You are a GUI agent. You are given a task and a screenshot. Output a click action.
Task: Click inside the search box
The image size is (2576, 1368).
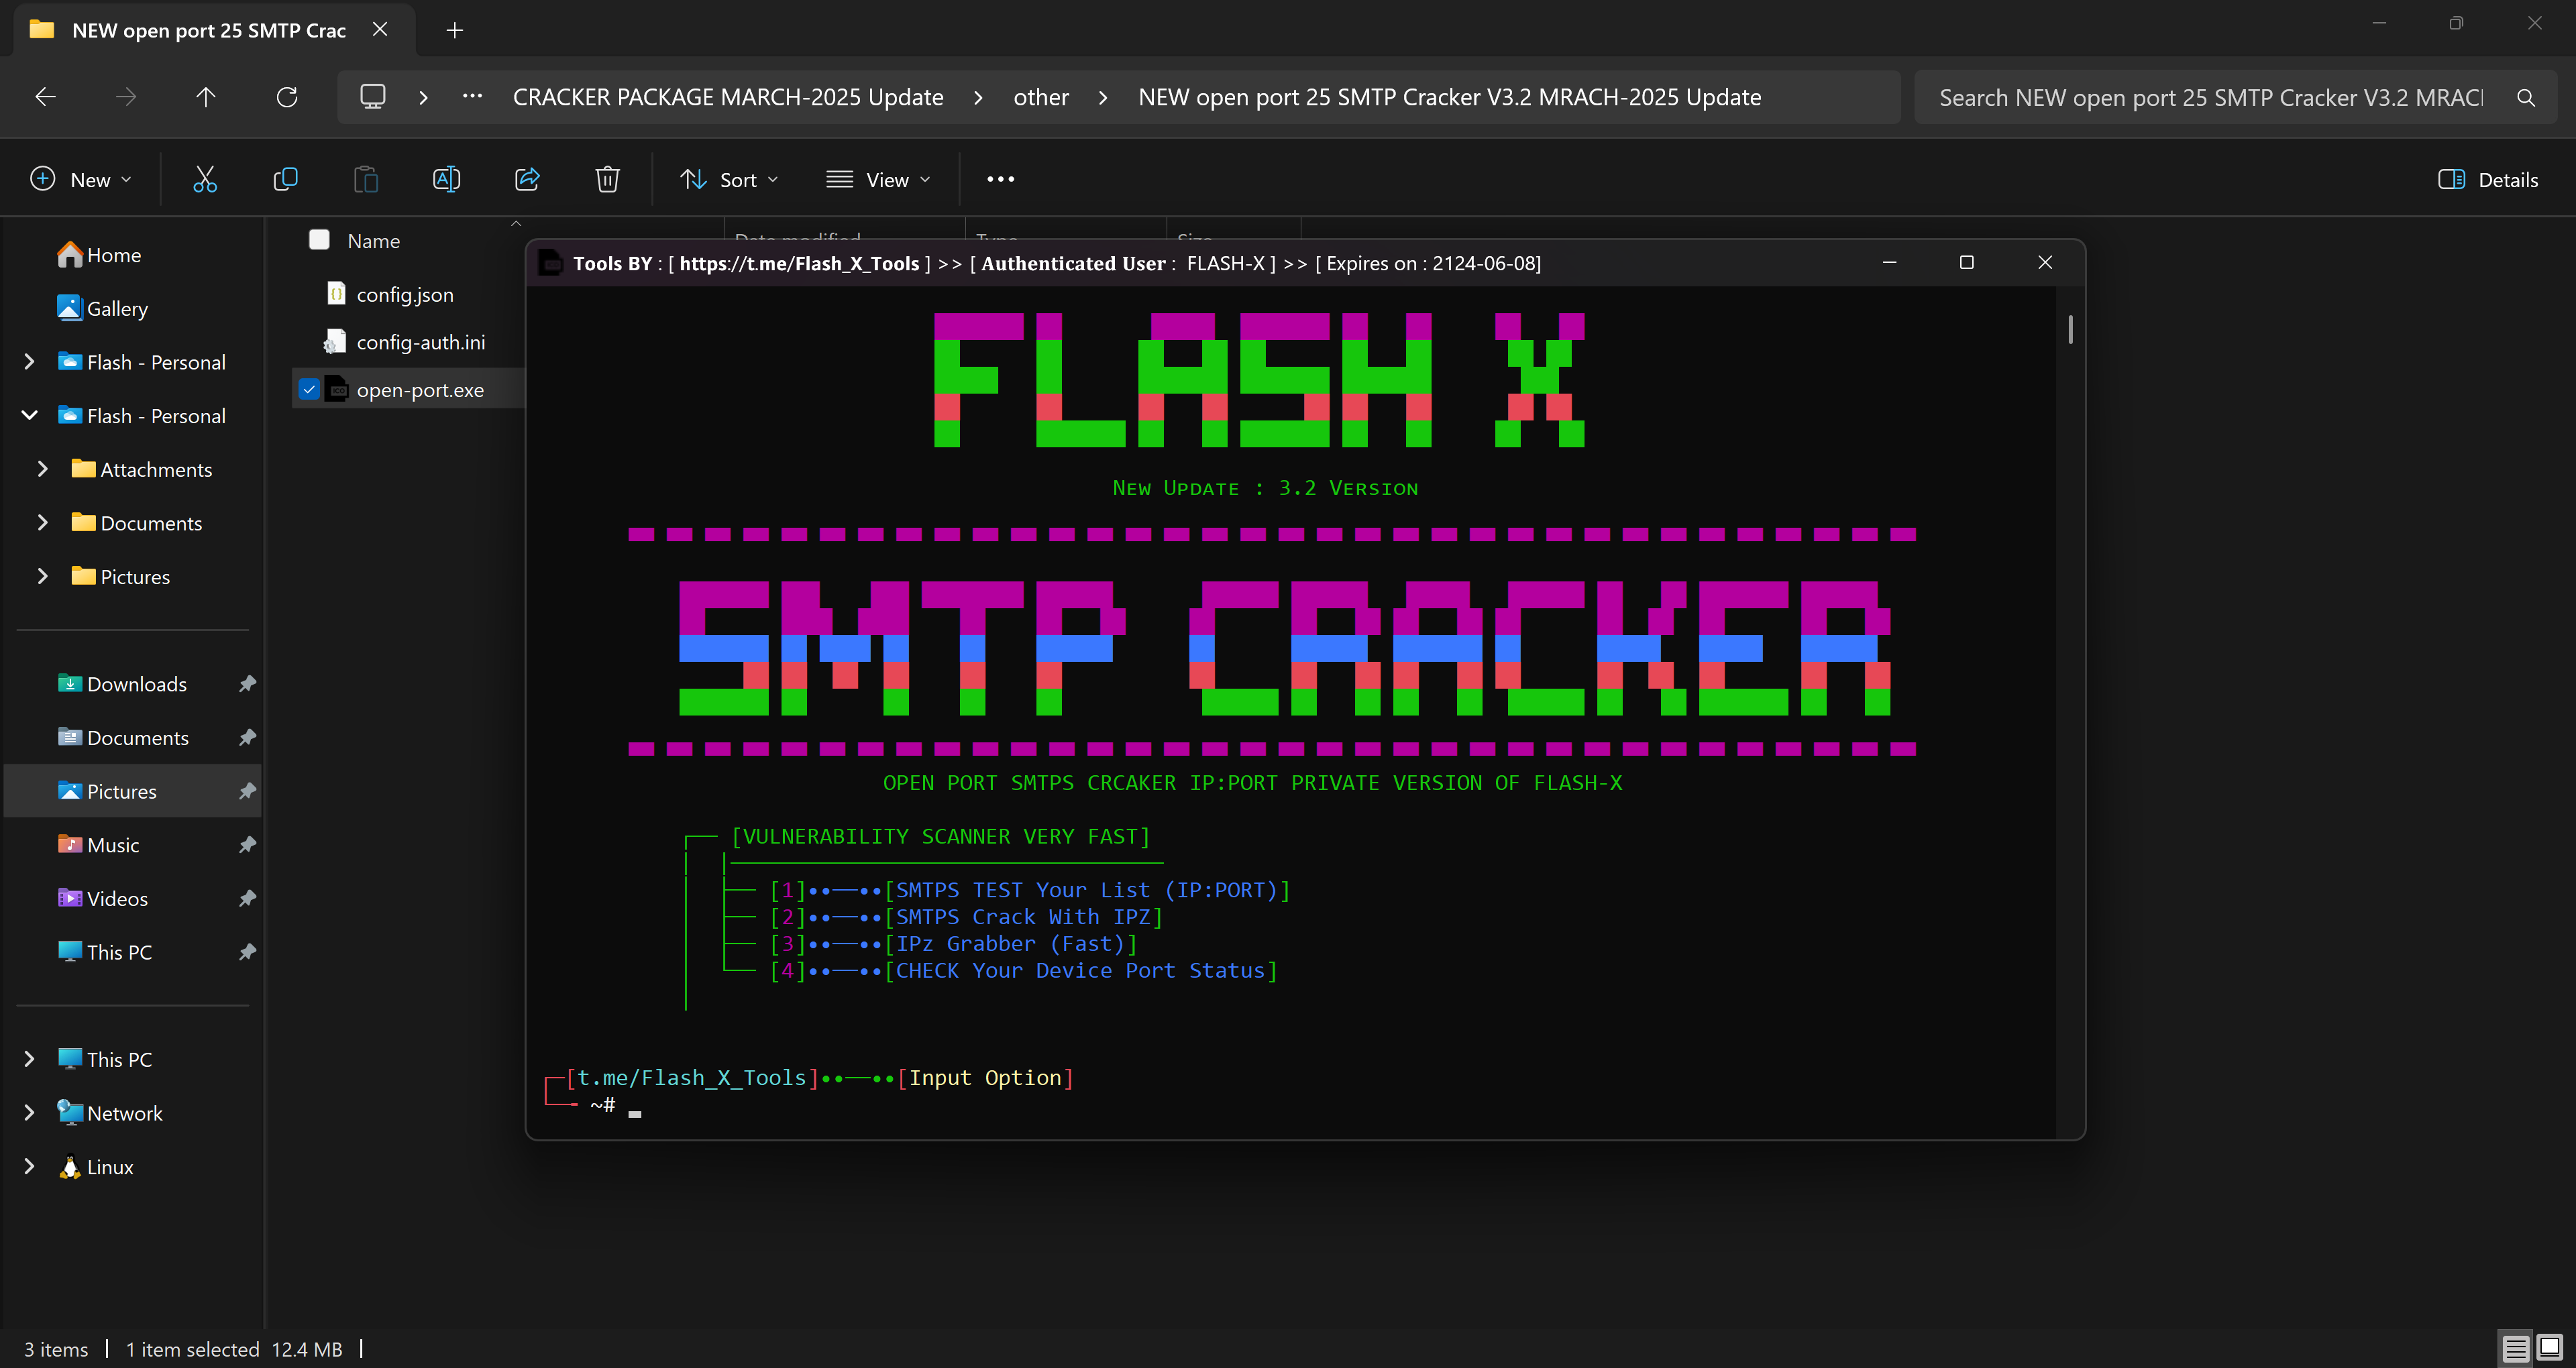pos(2200,96)
